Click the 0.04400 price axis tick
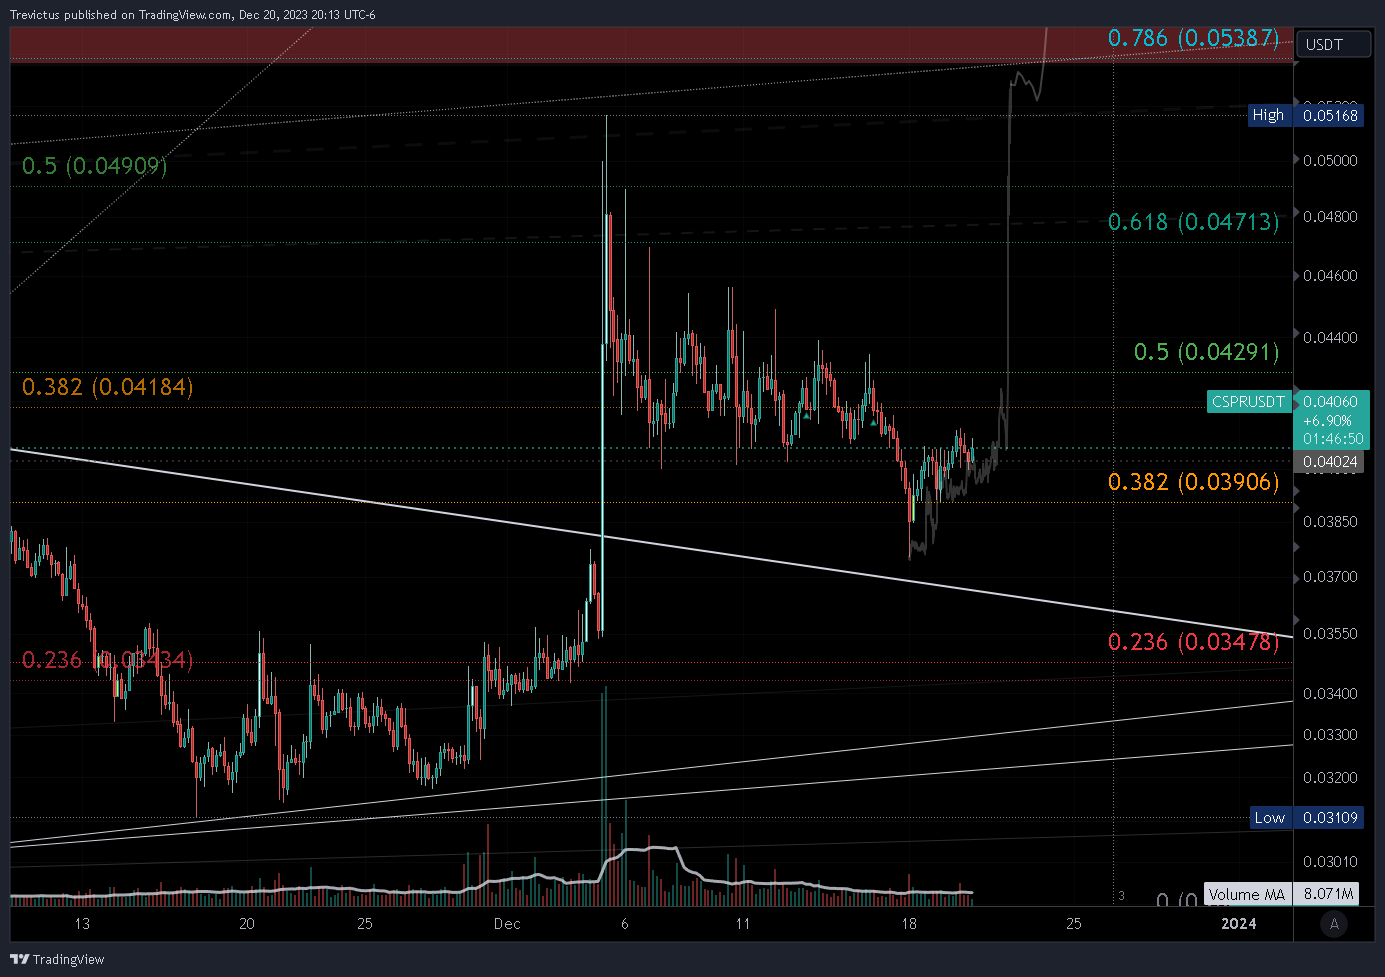 click(1330, 338)
